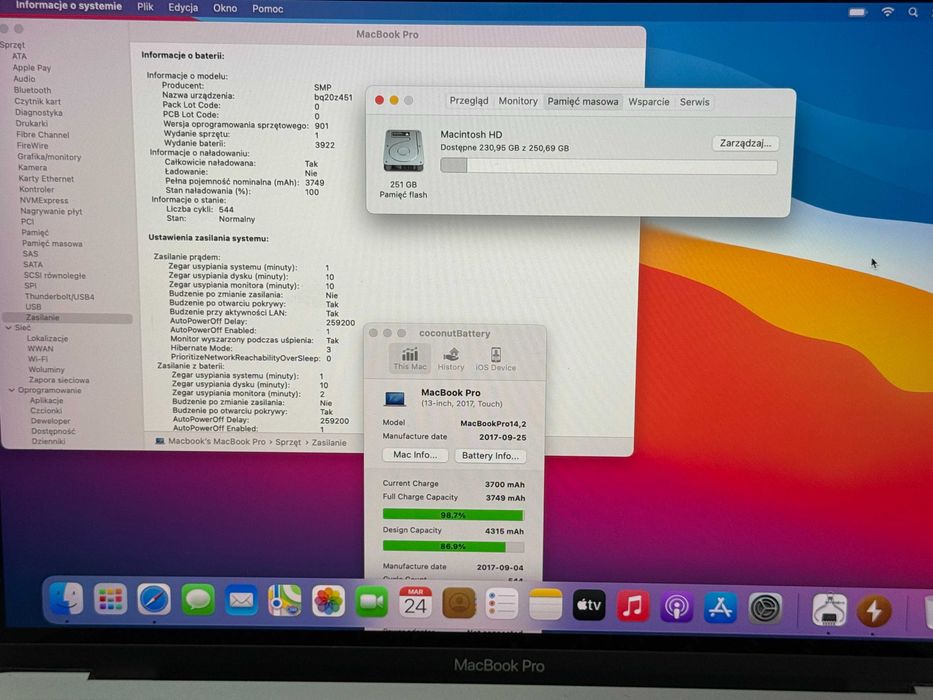Select Thunderbolt/USB4 in the sidebar
The image size is (933, 700).
[60, 296]
